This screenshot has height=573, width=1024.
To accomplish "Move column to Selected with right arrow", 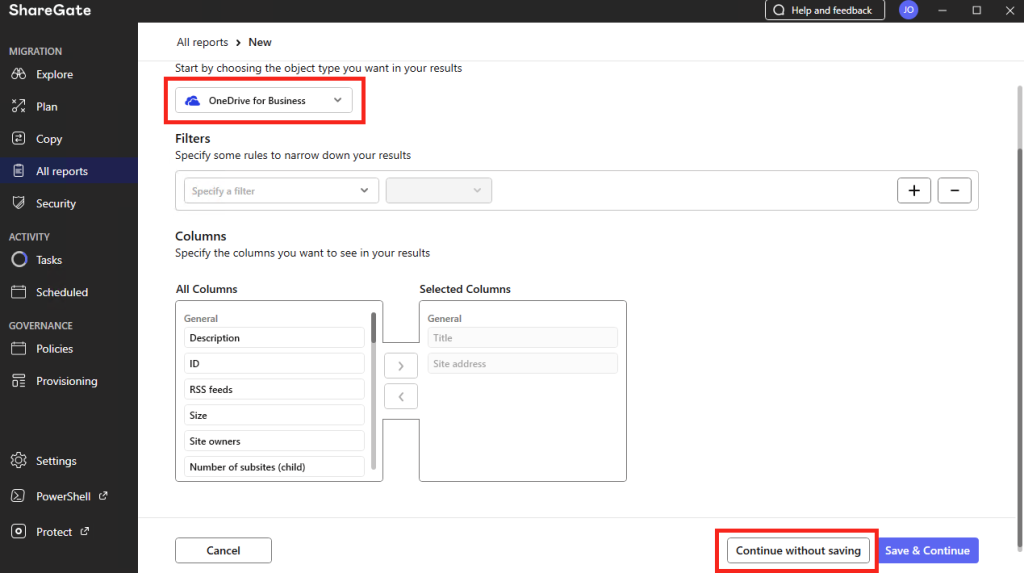I will (401, 366).
